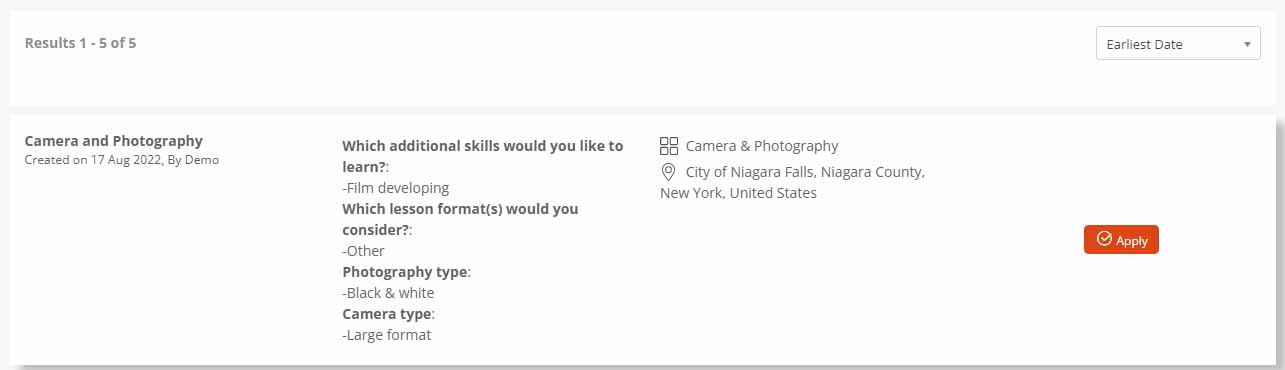Click the location pin icon
The height and width of the screenshot is (370, 1285).
[x=669, y=172]
